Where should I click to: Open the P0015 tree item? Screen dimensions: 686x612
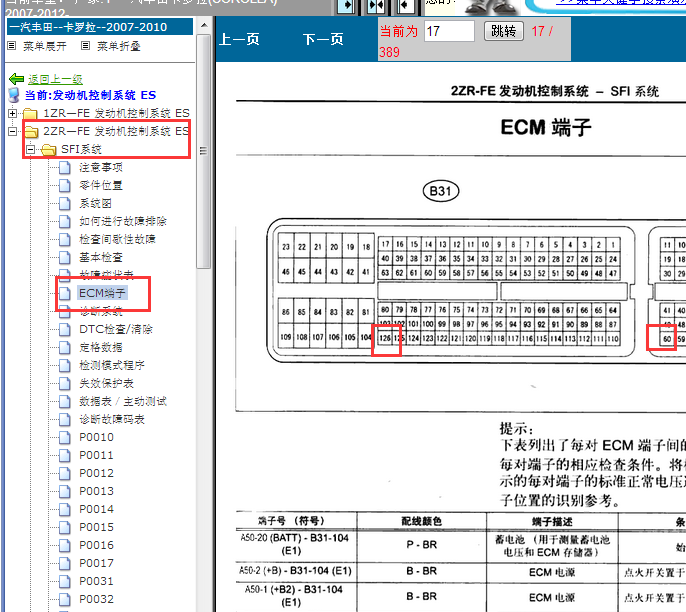pyautogui.click(x=96, y=527)
